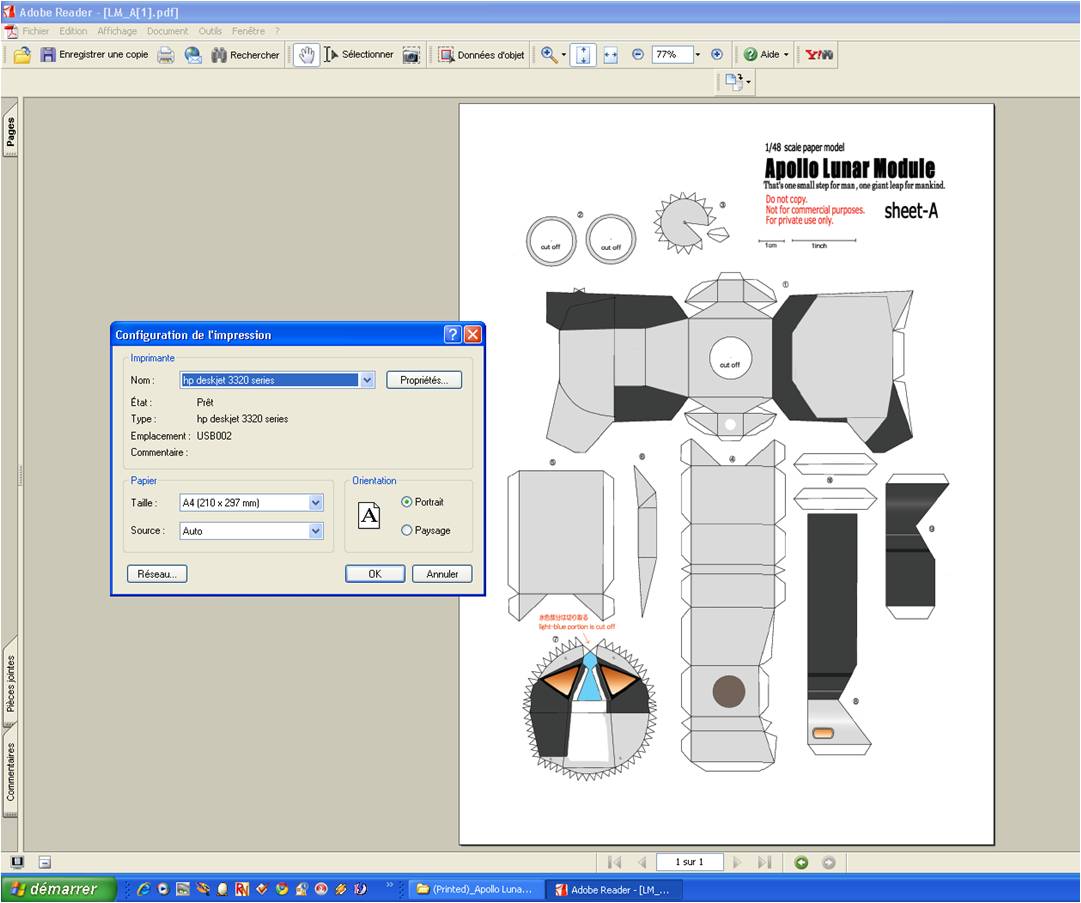Image resolution: width=1081 pixels, height=903 pixels.
Task: Click the Open file folder icon
Action: click(22, 55)
